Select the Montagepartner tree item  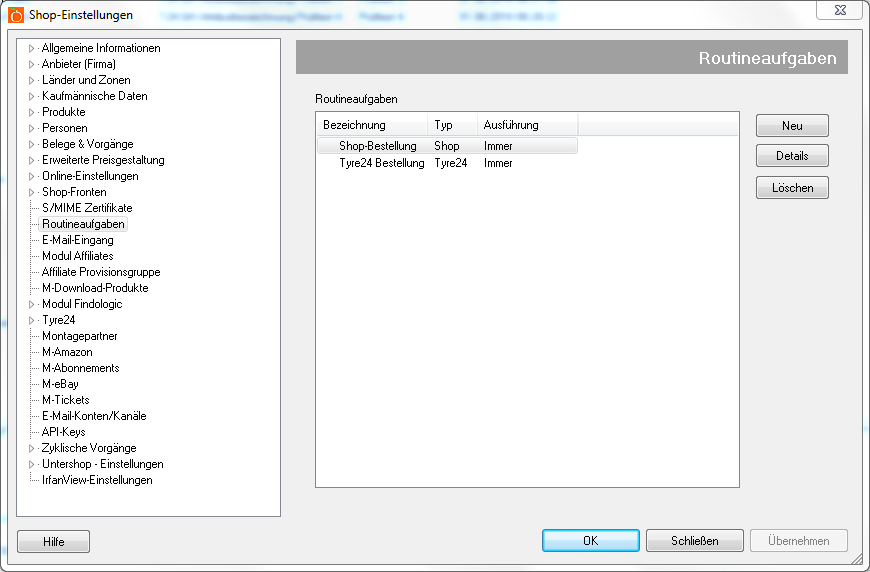coord(79,336)
